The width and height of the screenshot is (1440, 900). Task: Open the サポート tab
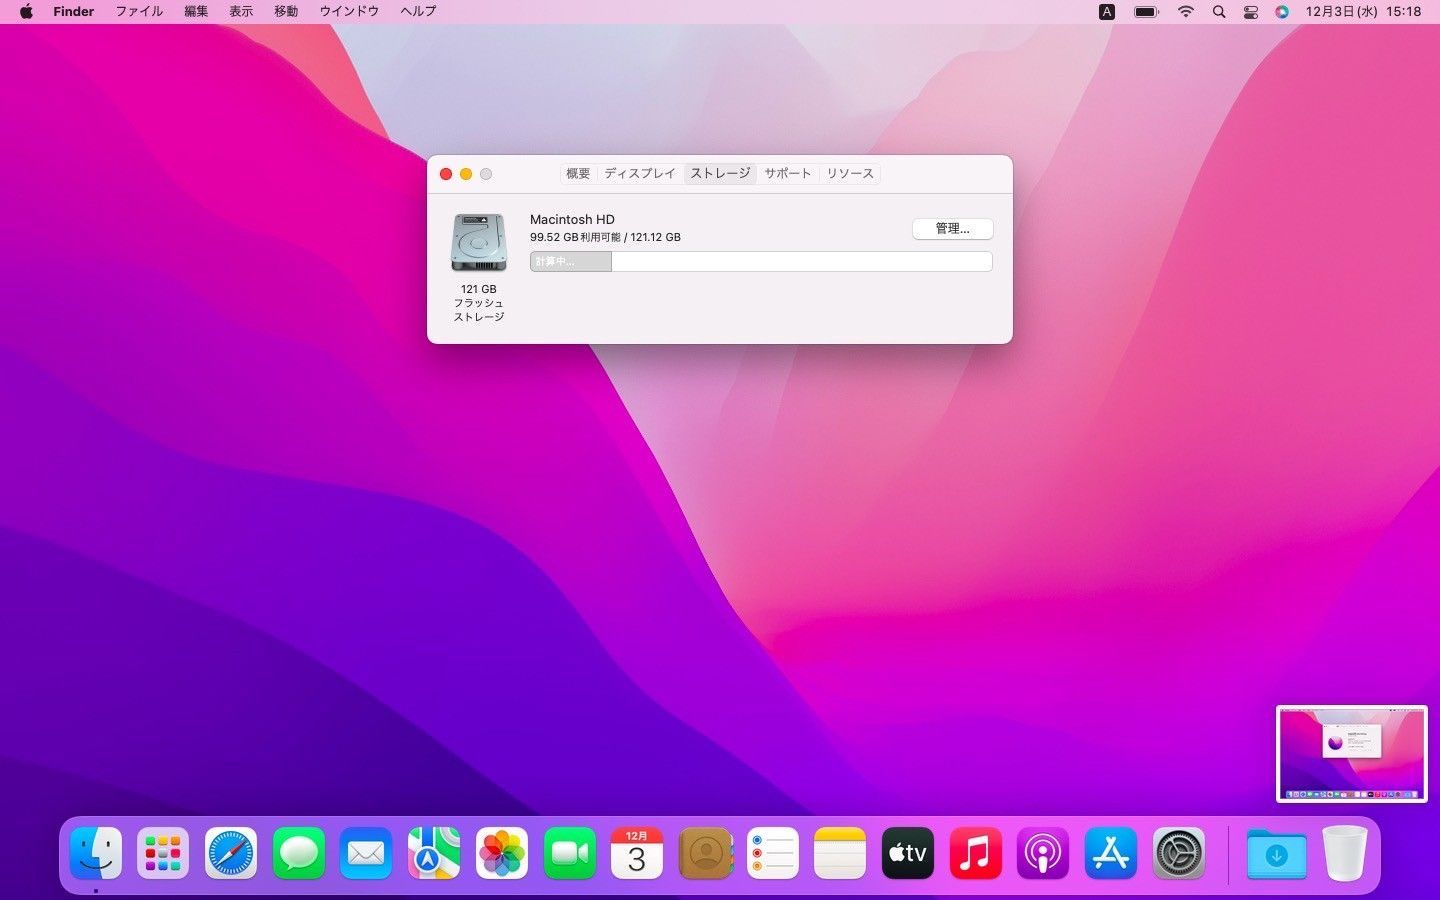click(787, 173)
